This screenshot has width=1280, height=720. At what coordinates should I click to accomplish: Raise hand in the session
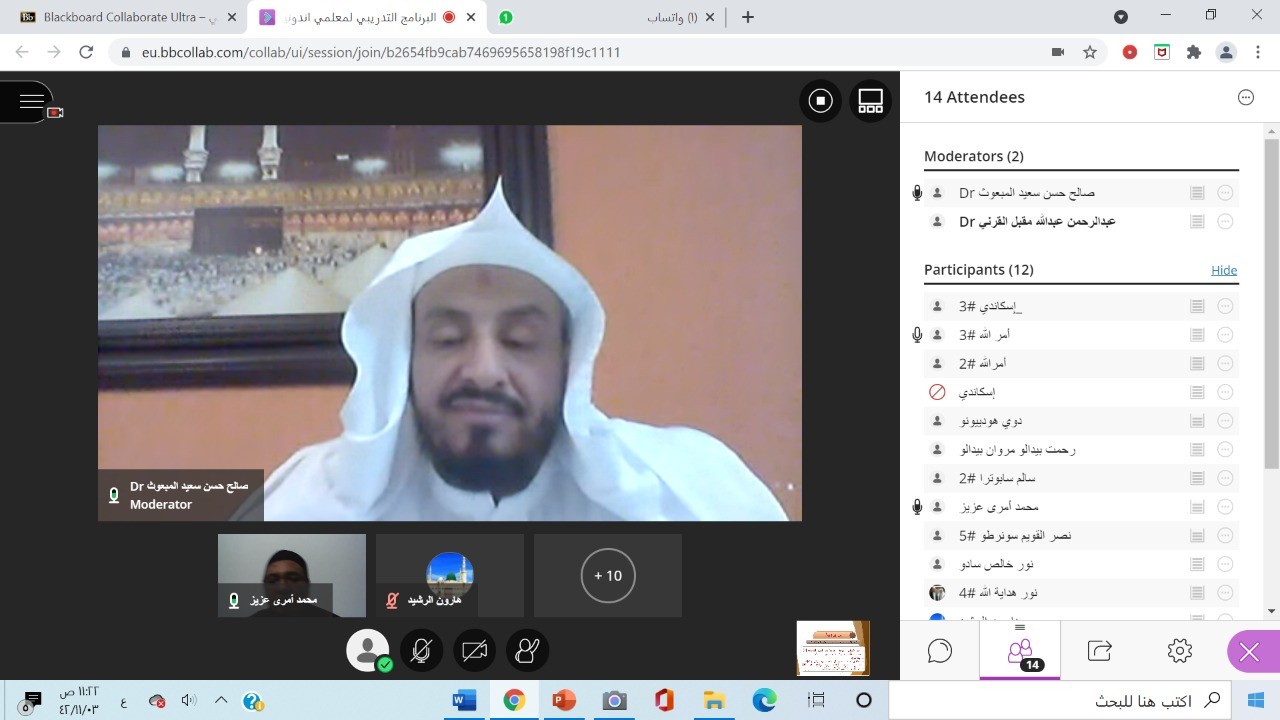[526, 651]
